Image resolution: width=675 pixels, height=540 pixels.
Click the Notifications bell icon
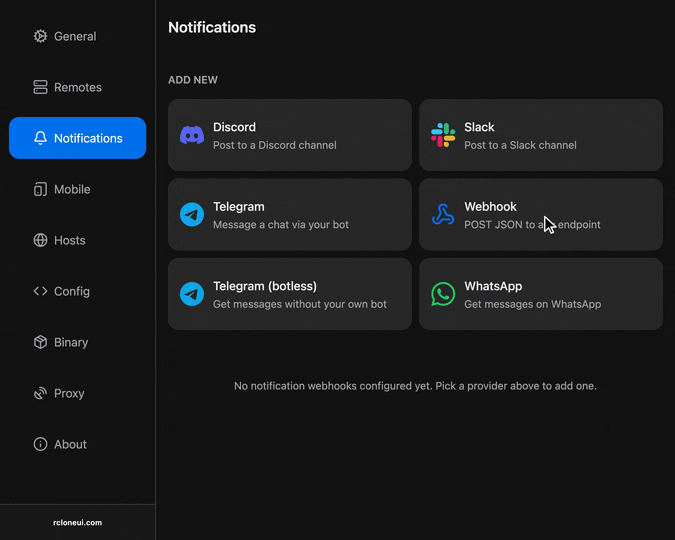click(40, 138)
